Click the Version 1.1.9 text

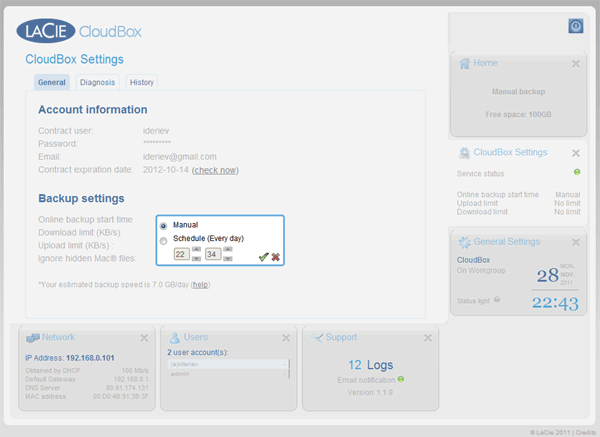point(370,393)
